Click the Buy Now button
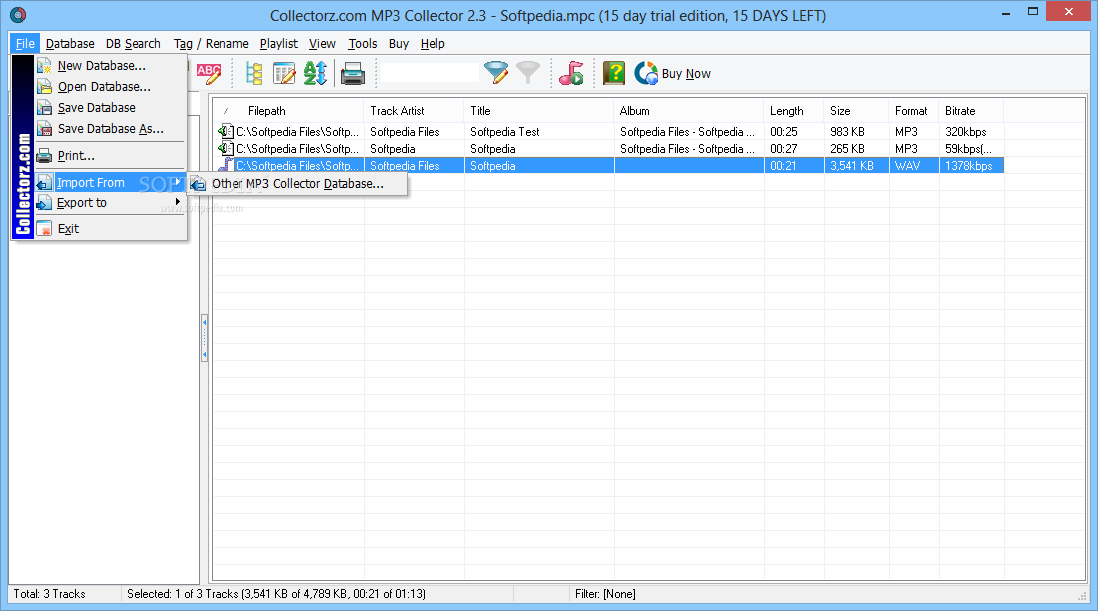Viewport: 1098px width, 611px height. click(673, 73)
